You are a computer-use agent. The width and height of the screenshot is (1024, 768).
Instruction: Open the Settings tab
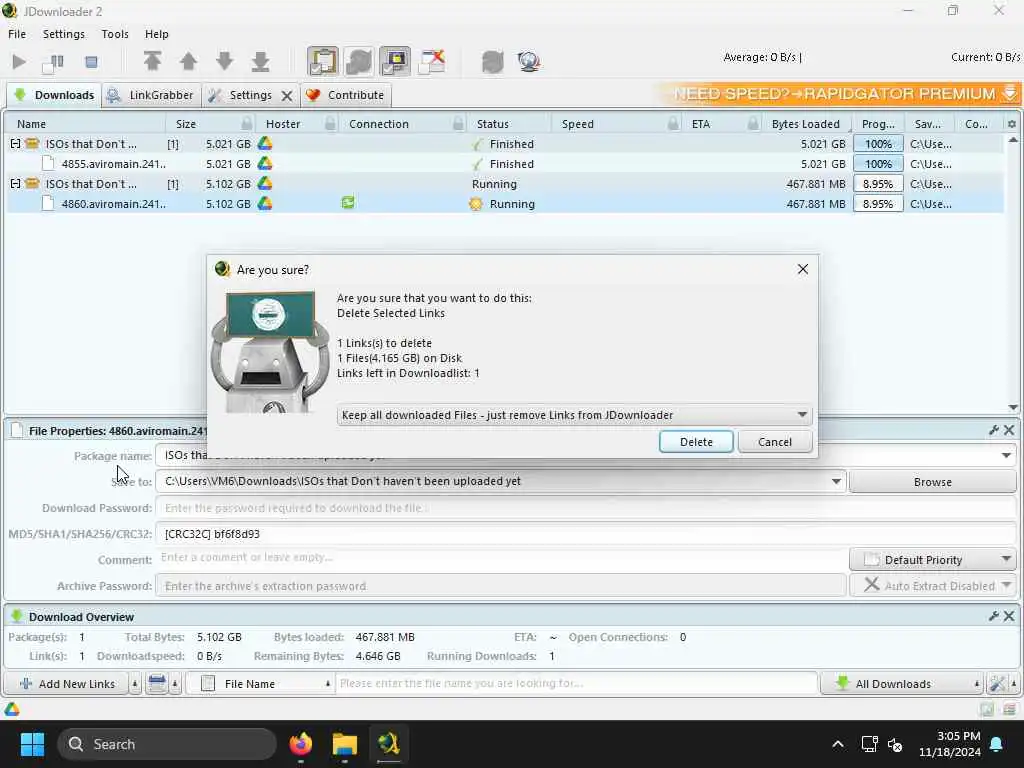click(240, 95)
